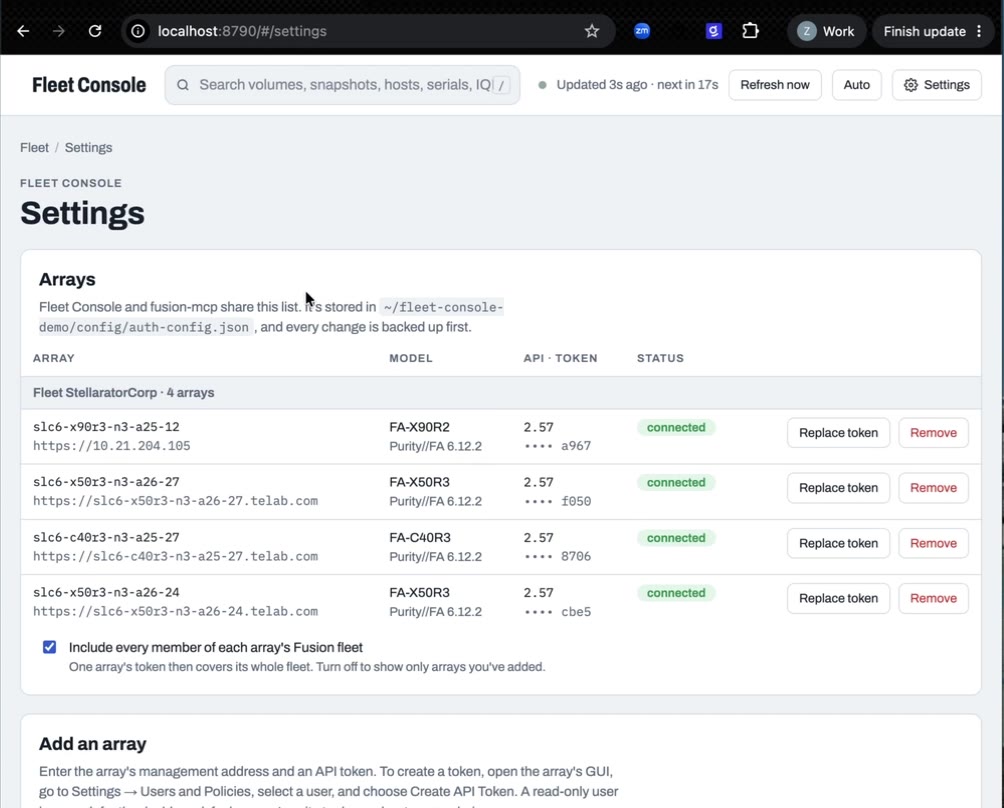Click the address bar URL
Image resolution: width=1004 pixels, height=808 pixels.
click(242, 31)
